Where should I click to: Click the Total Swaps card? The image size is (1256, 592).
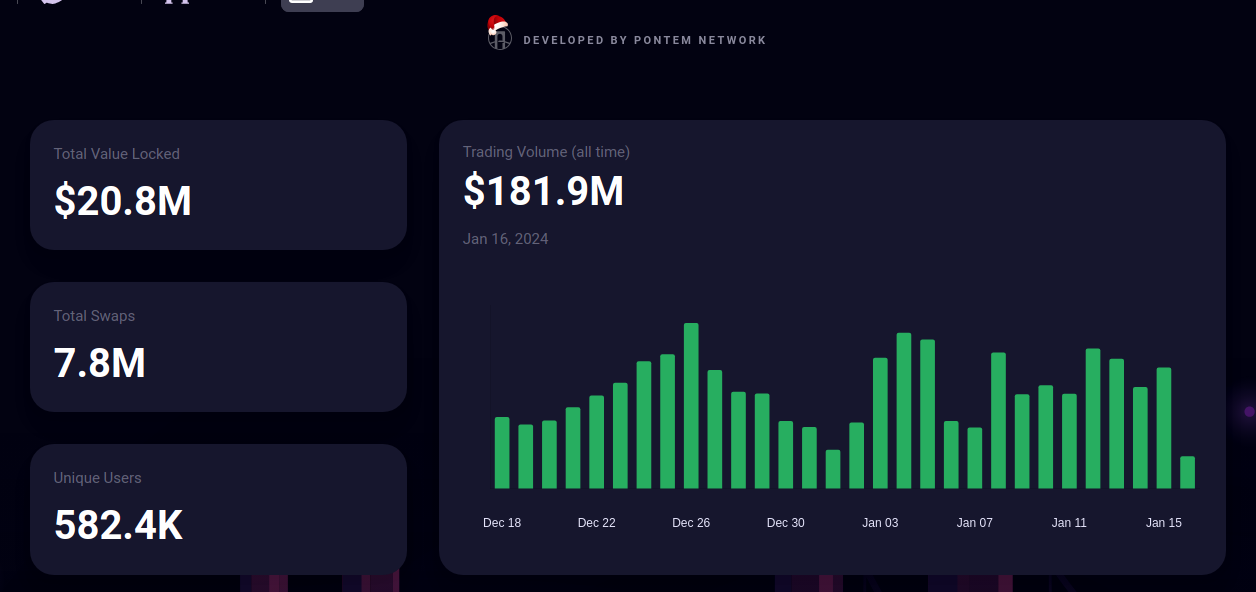point(218,346)
